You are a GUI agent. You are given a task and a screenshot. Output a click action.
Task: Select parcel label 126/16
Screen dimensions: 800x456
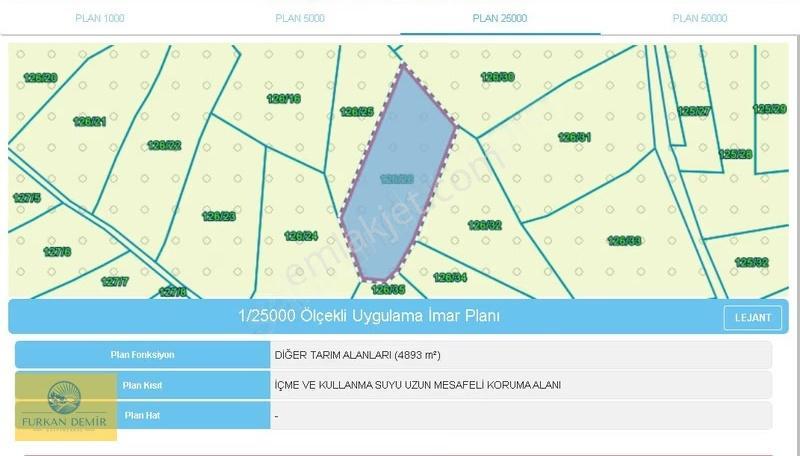pyautogui.click(x=284, y=98)
